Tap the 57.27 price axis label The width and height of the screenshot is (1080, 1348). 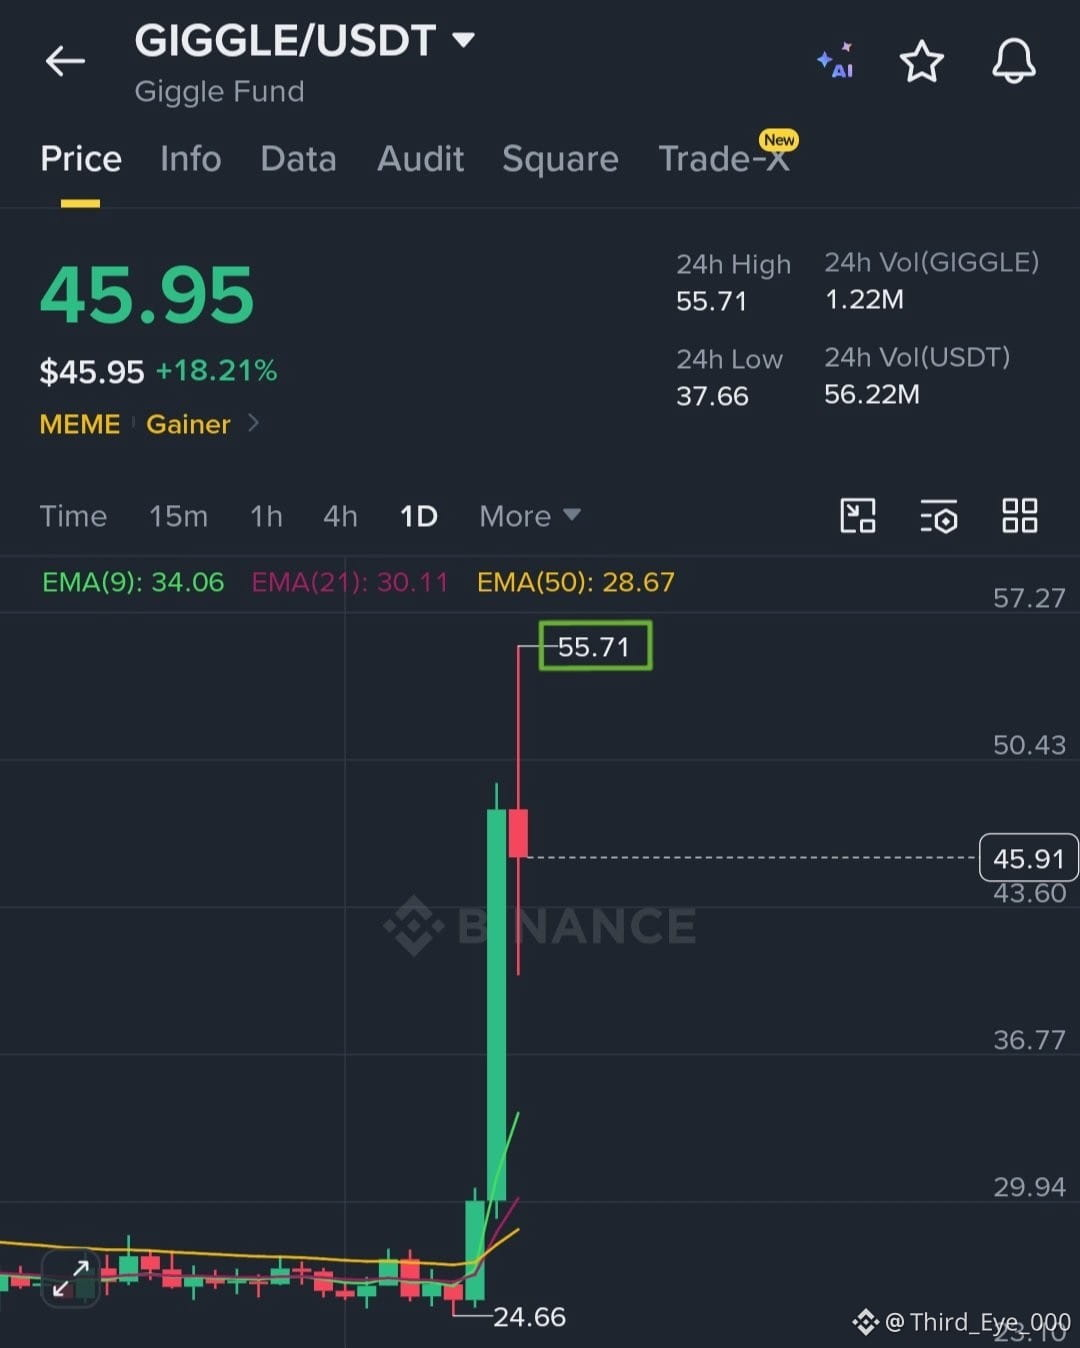pos(1029,598)
